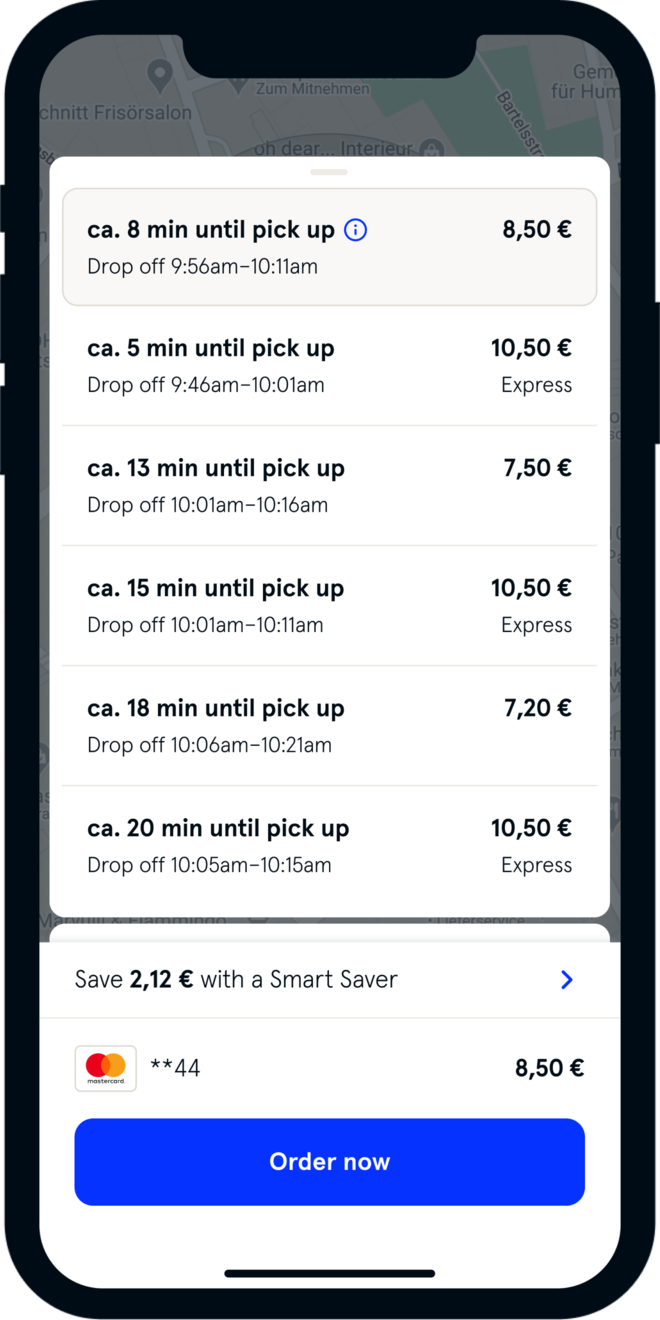The image size is (660, 1320).
Task: Open the Mastercard payment method icon
Action: tap(105, 1067)
